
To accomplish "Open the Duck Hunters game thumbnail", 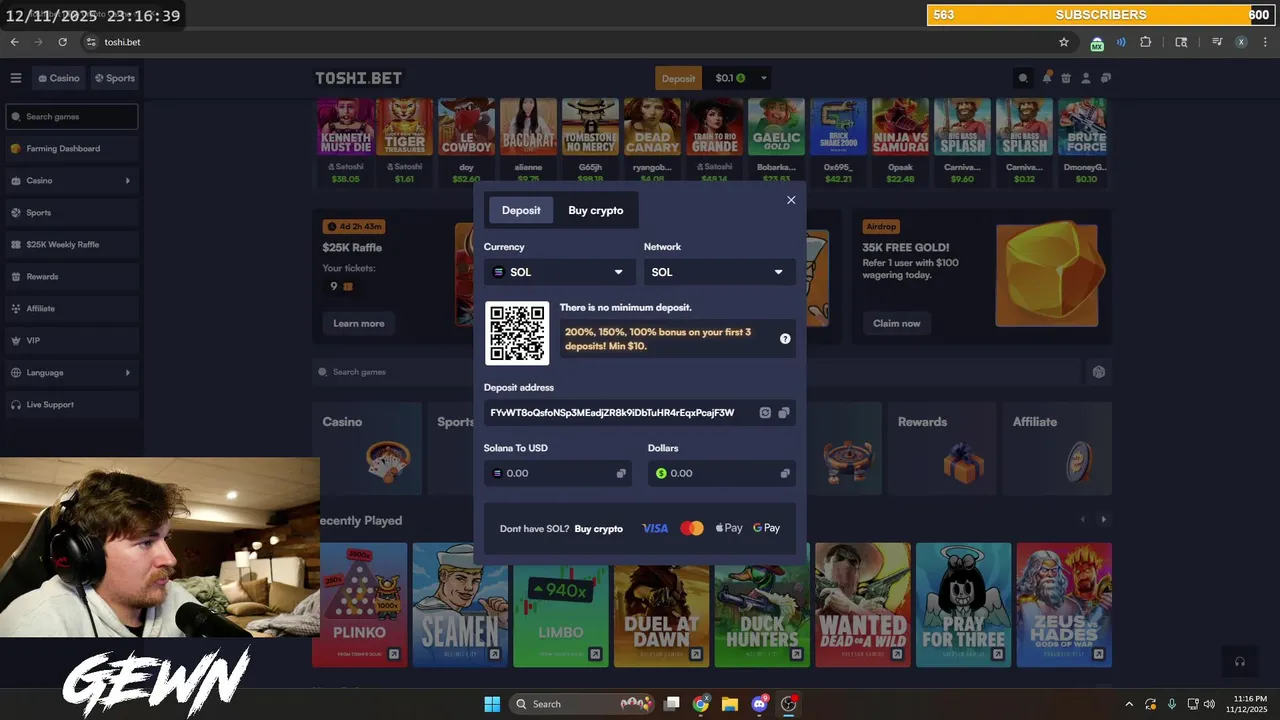I will [762, 605].
